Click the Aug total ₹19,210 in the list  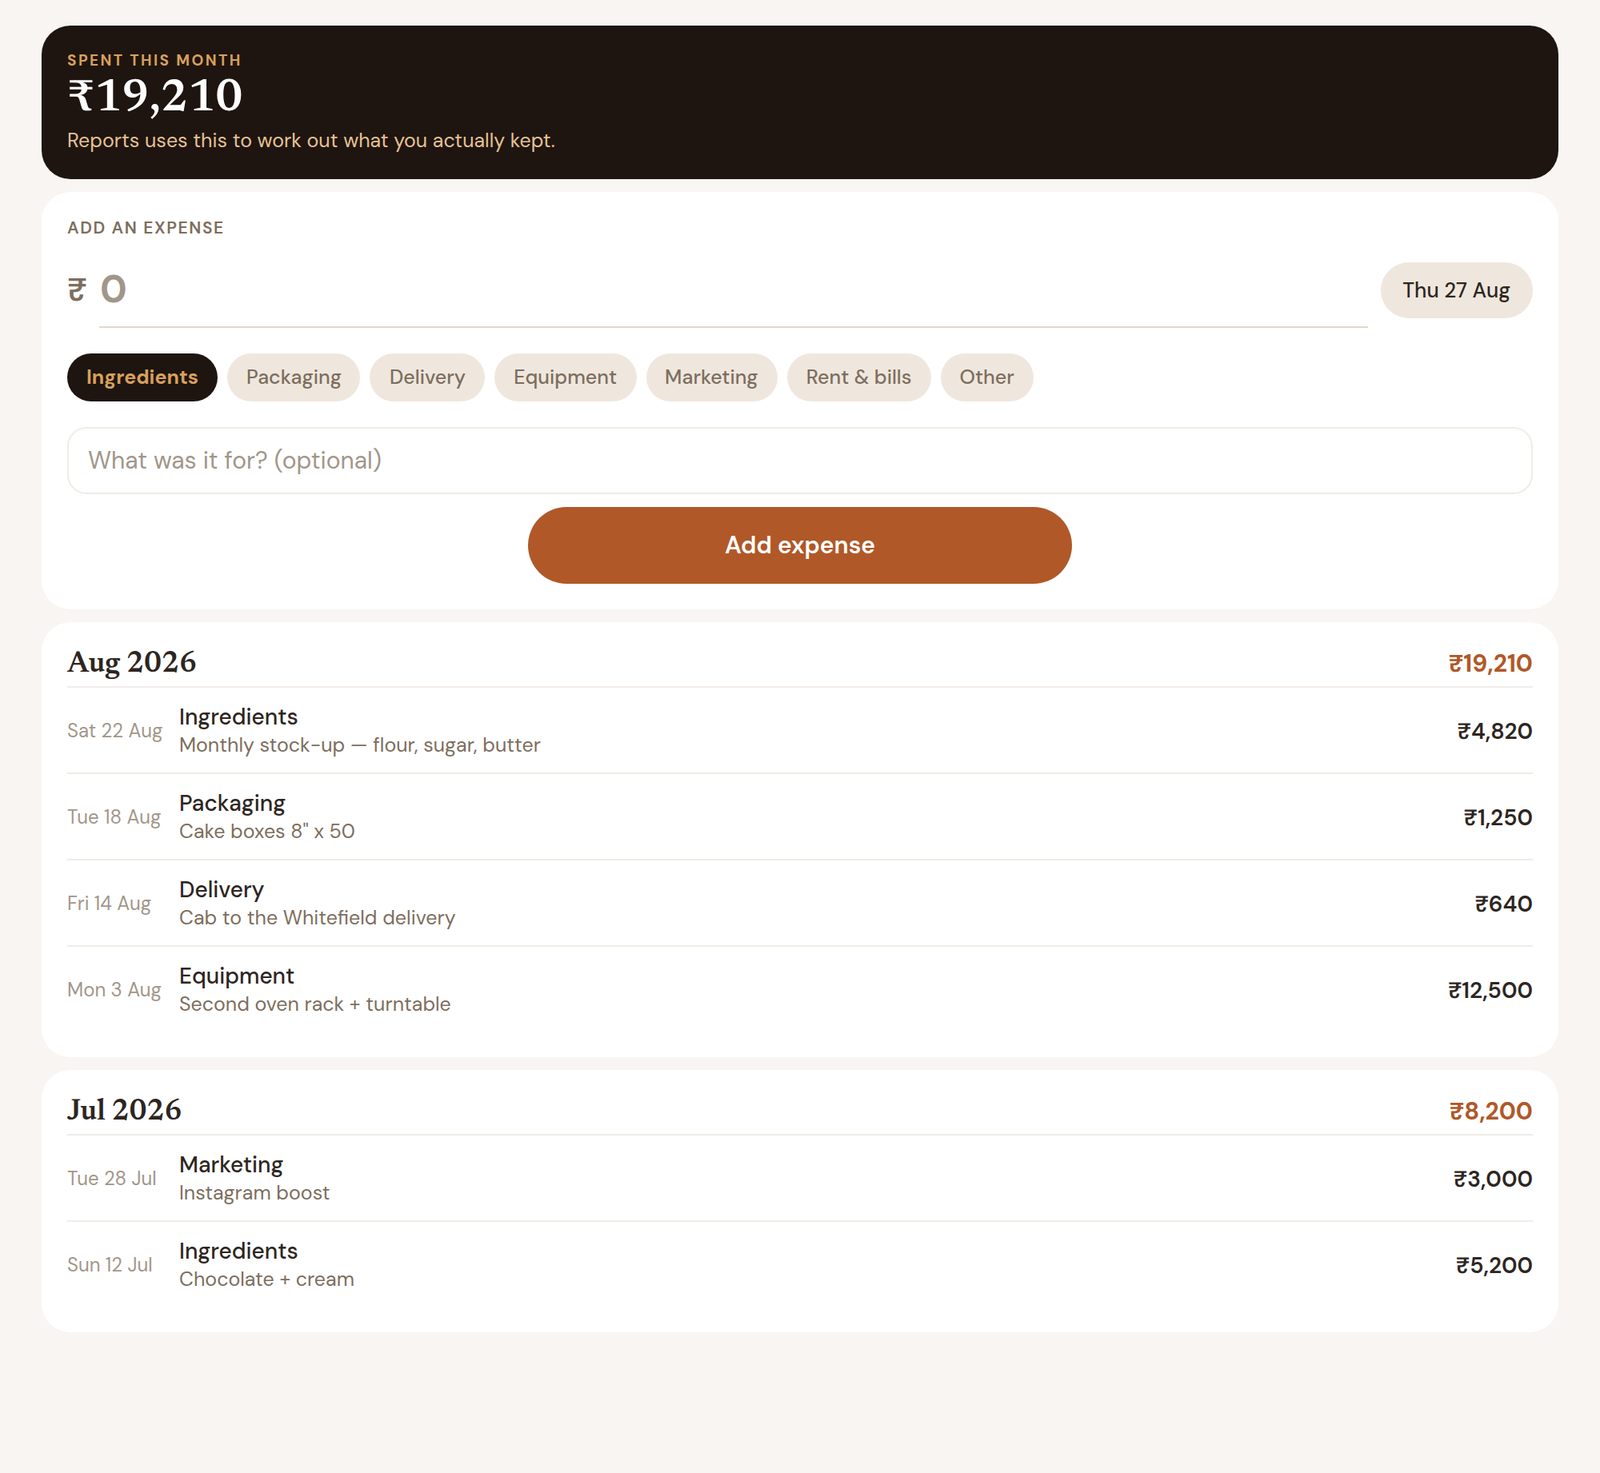tap(1490, 663)
